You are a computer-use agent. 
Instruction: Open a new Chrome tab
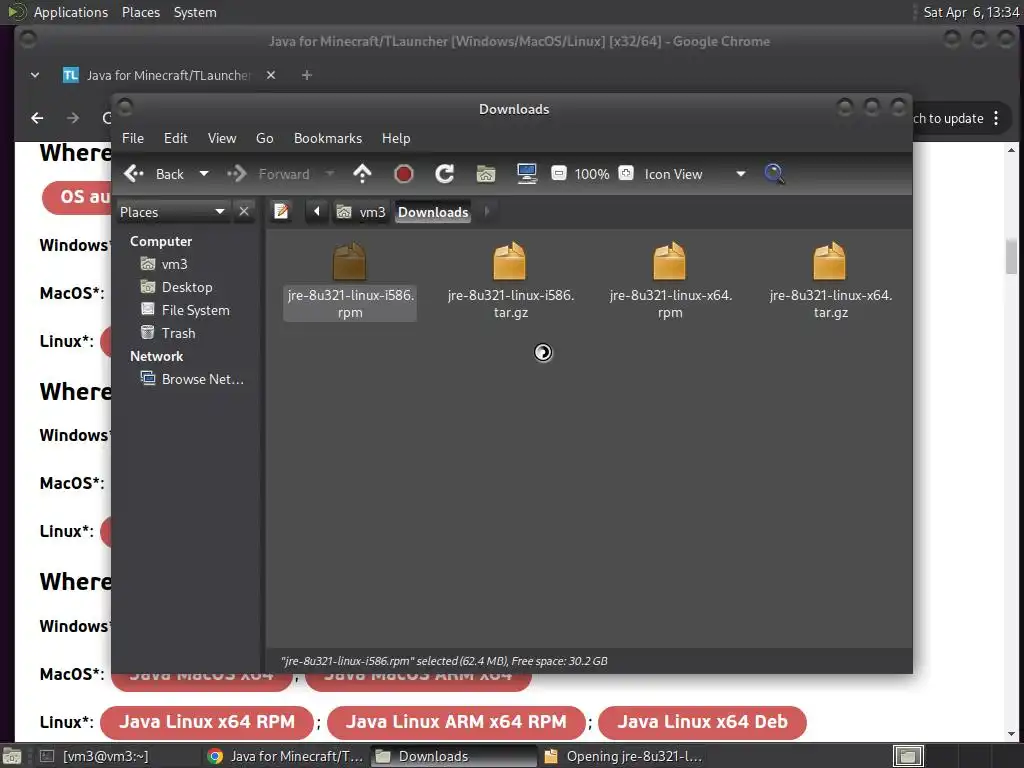(x=306, y=75)
